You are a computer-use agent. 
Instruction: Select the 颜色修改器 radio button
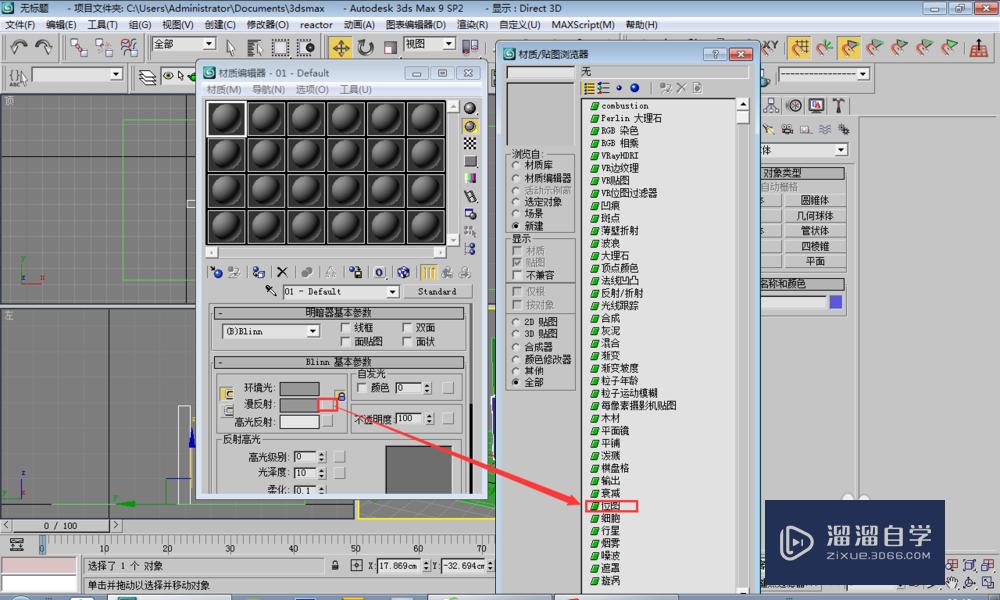pyautogui.click(x=516, y=359)
